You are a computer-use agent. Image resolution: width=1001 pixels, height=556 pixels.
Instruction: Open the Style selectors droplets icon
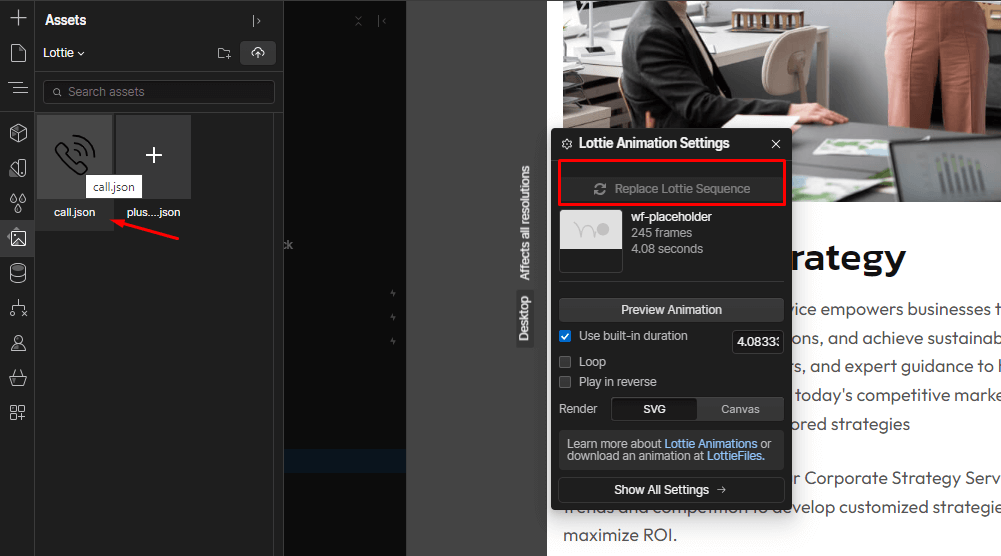[x=18, y=203]
